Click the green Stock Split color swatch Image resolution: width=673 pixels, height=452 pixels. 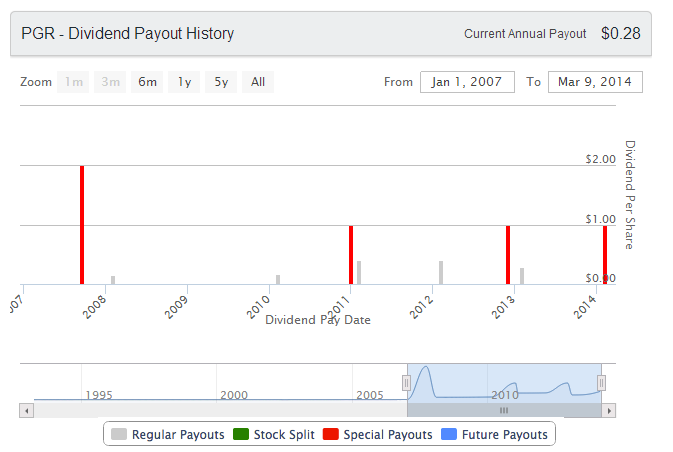[x=241, y=434]
